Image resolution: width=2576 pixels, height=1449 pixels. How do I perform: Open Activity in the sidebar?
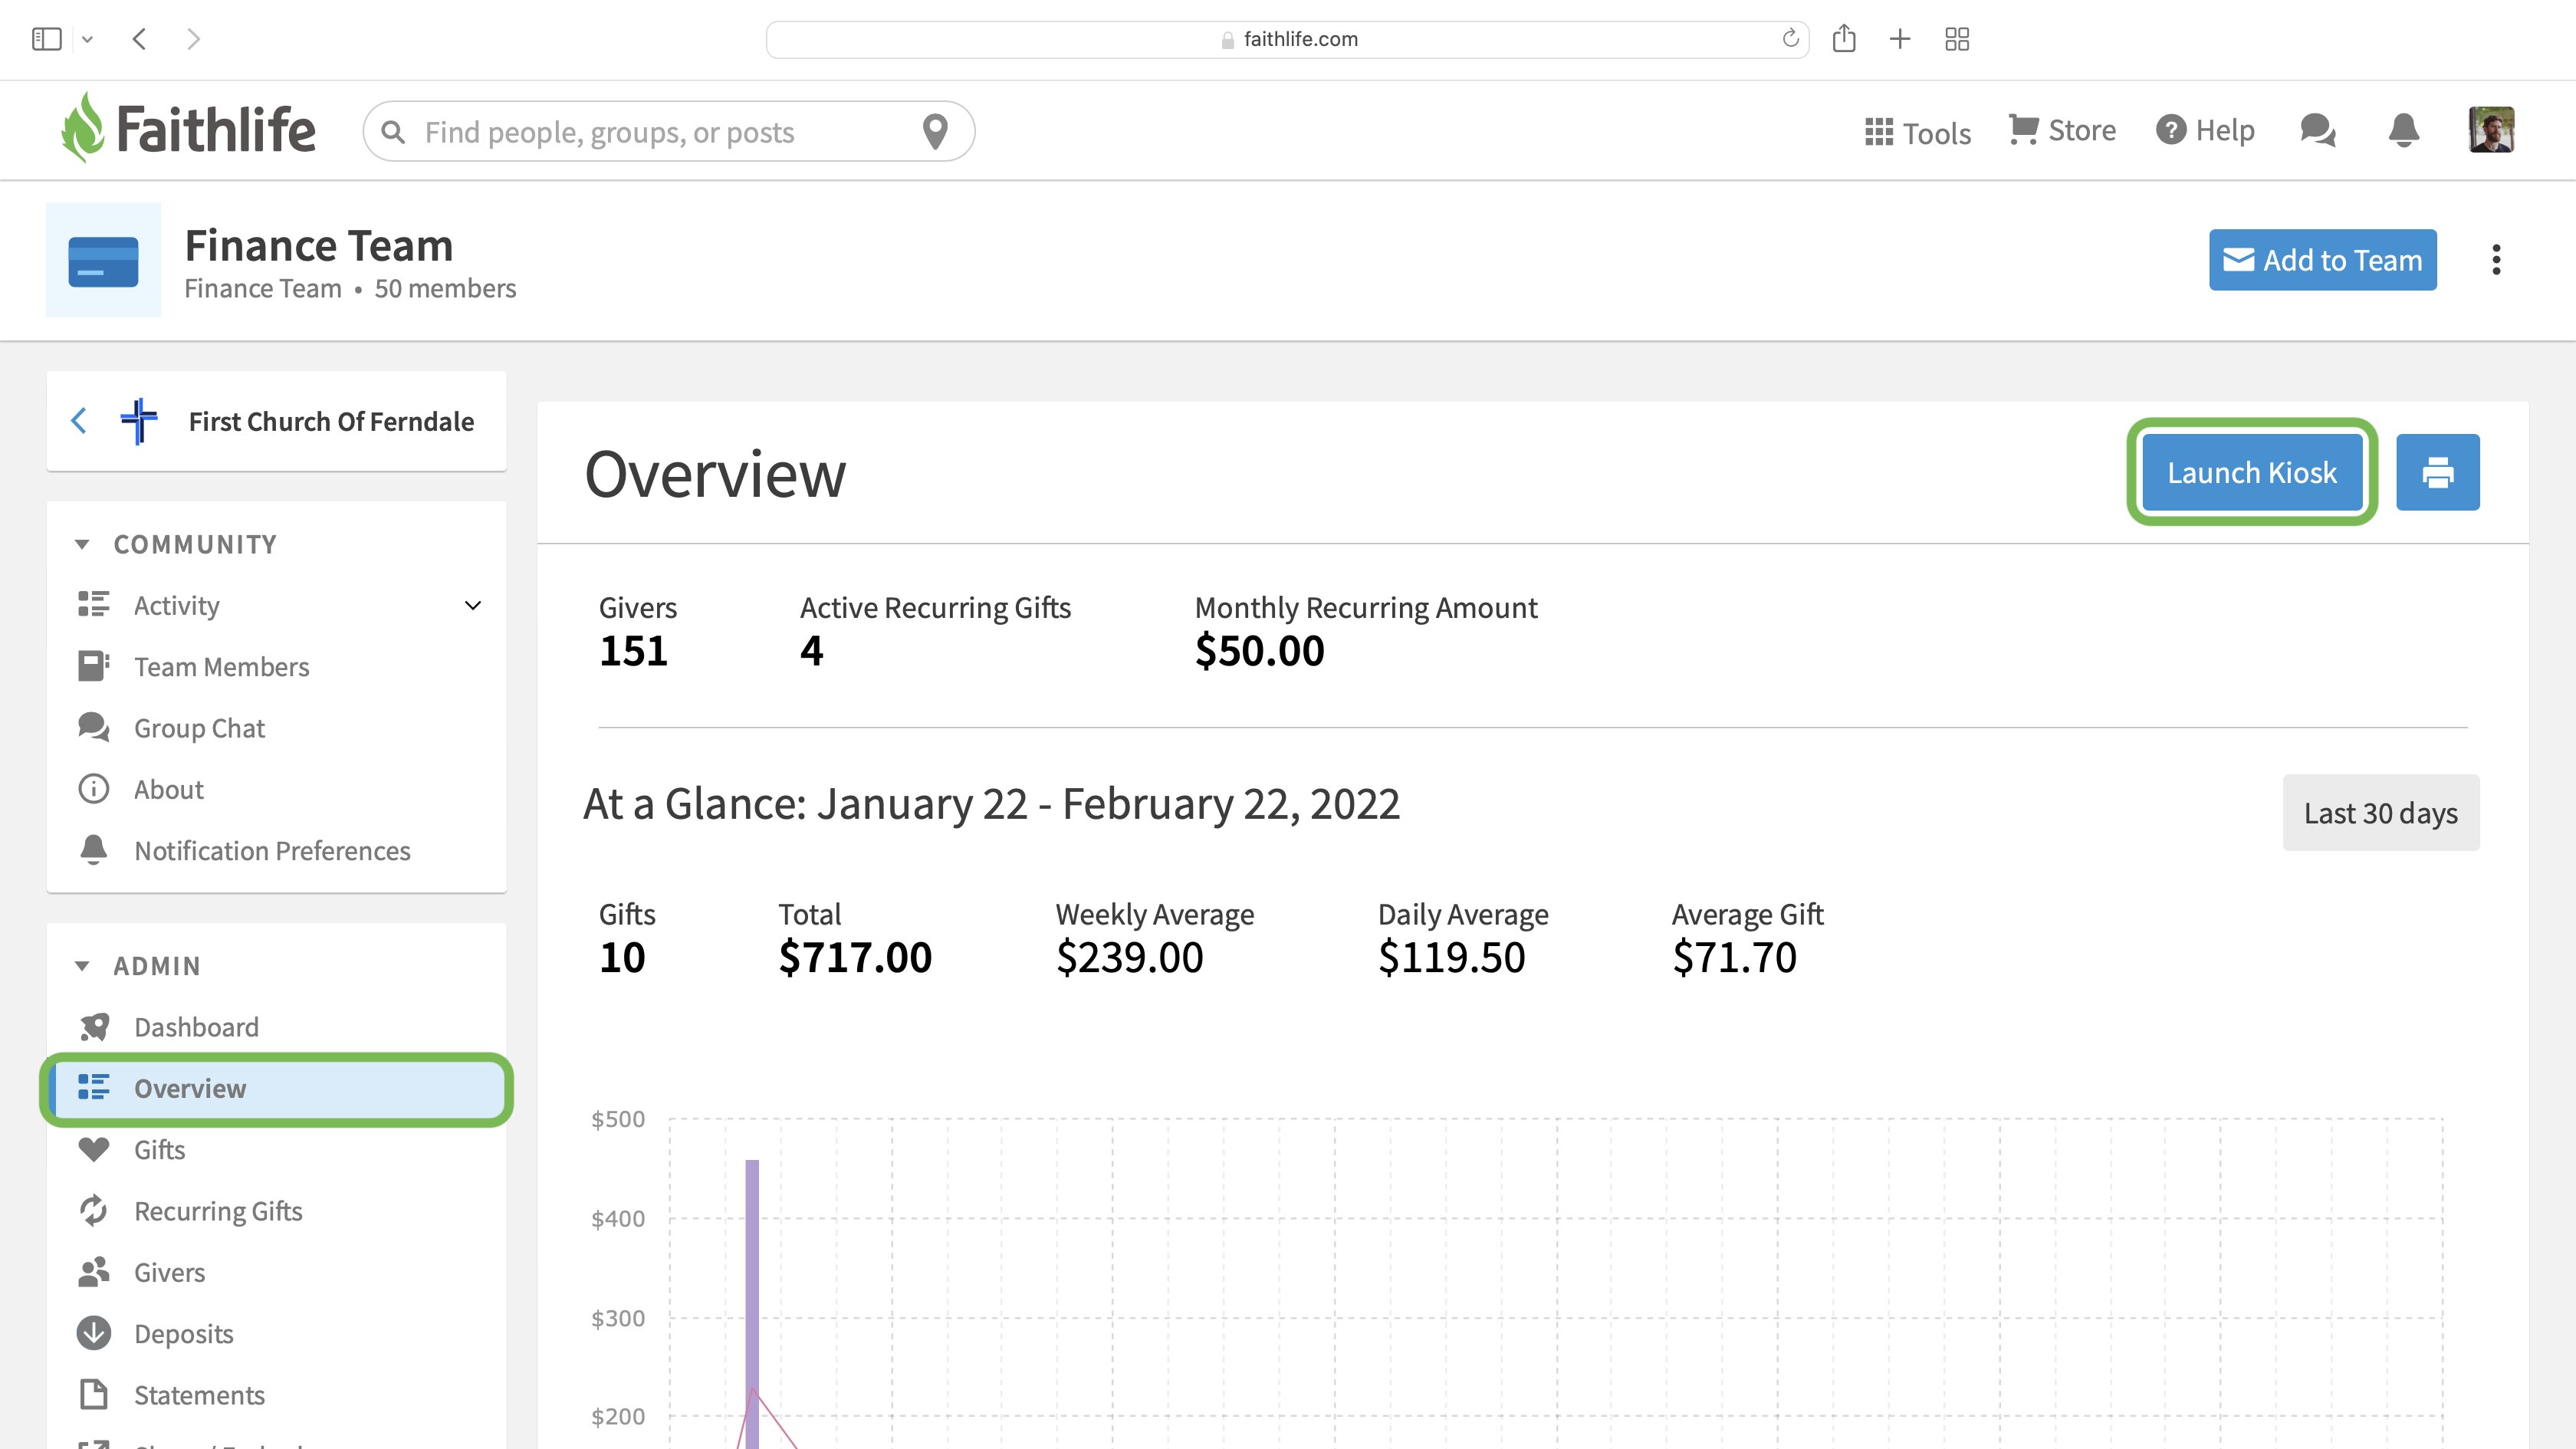[x=177, y=605]
